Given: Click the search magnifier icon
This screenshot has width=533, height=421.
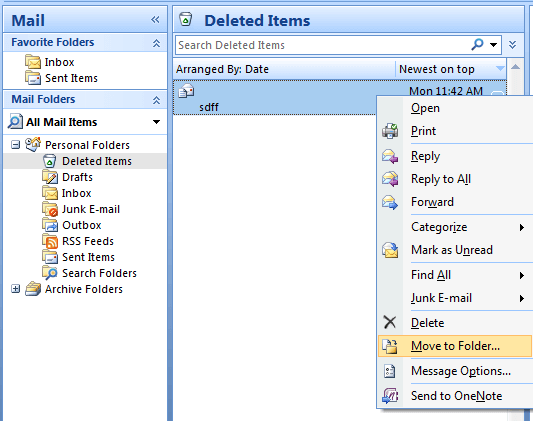Looking at the screenshot, I should (x=477, y=45).
